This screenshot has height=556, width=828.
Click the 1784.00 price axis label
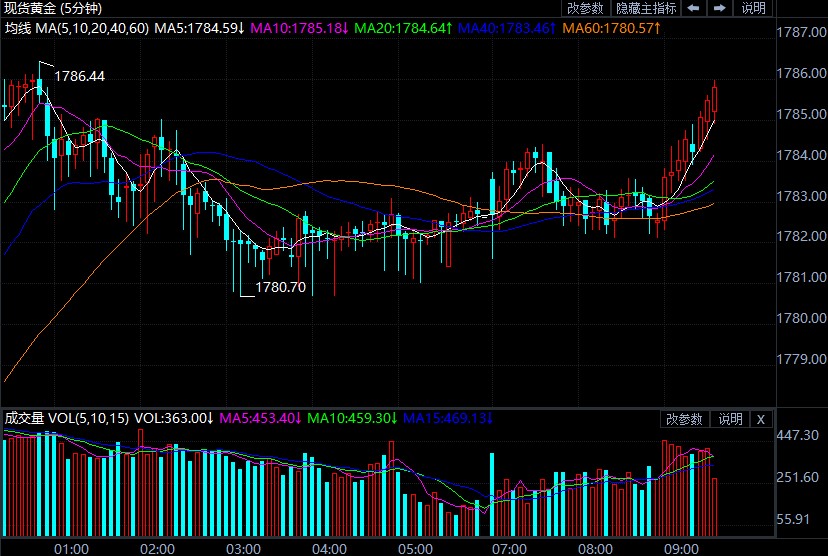(801, 155)
